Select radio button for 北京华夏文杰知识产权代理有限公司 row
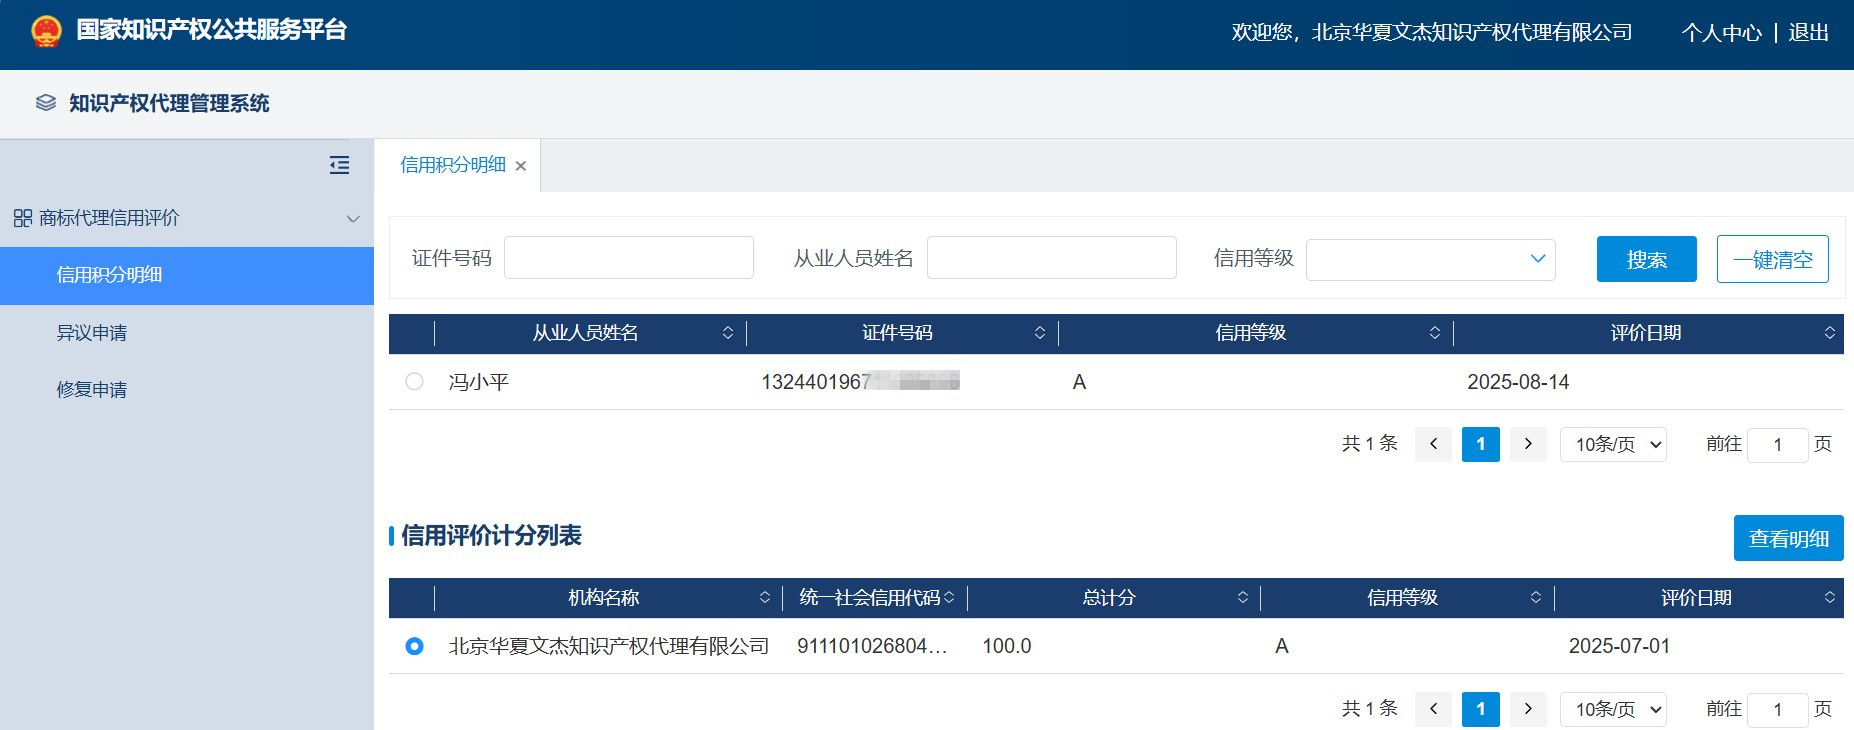The height and width of the screenshot is (730, 1854). point(414,646)
